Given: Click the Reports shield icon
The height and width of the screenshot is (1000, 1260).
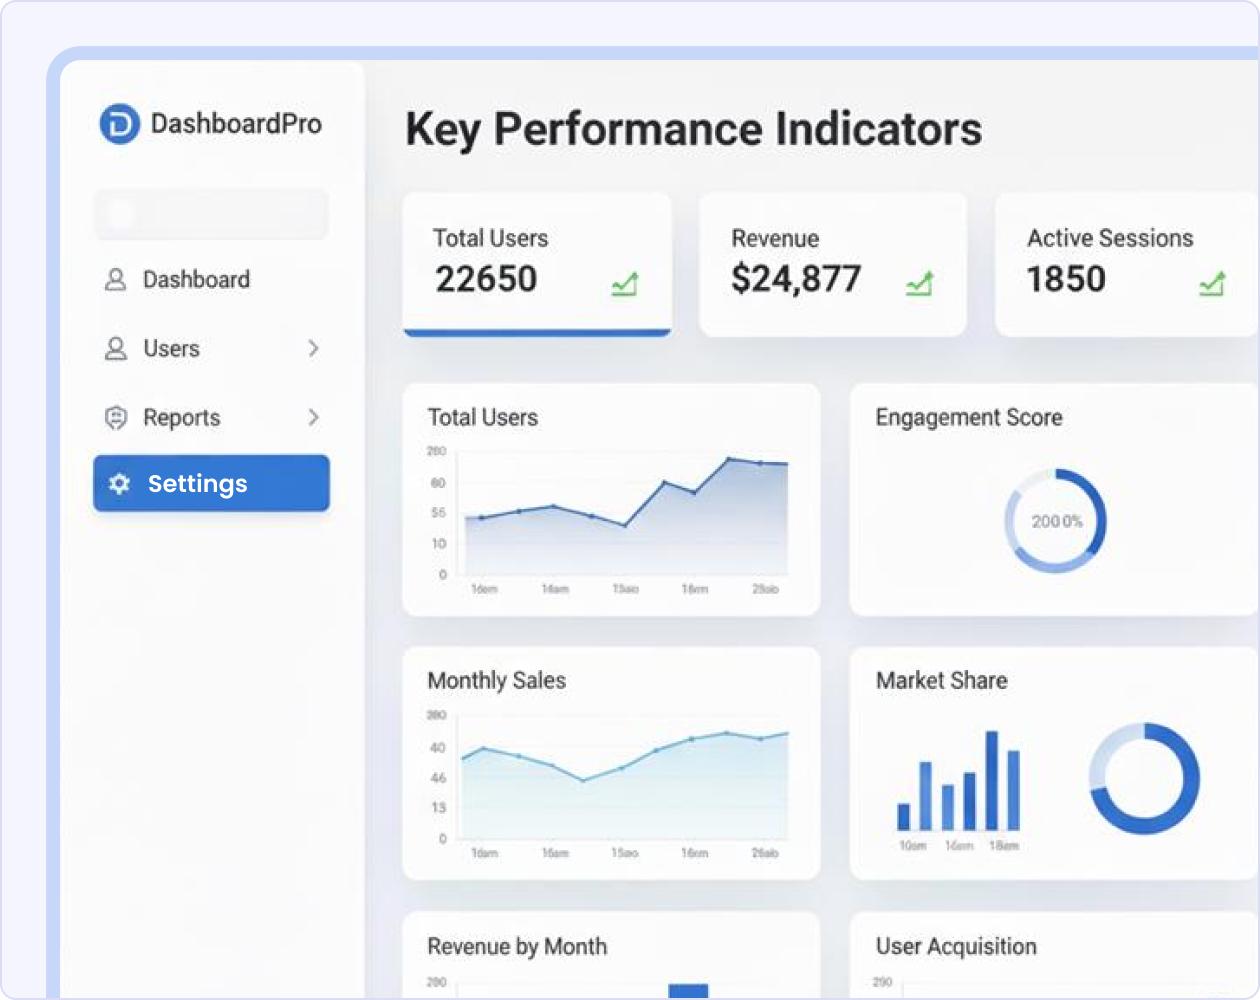Looking at the screenshot, I should (116, 418).
